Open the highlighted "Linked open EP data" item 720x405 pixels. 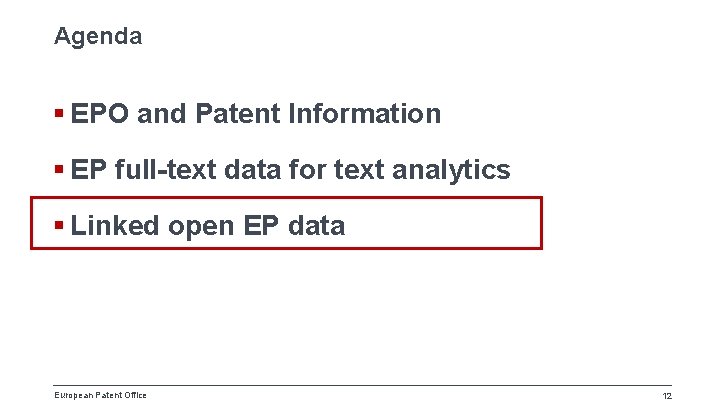208,226
